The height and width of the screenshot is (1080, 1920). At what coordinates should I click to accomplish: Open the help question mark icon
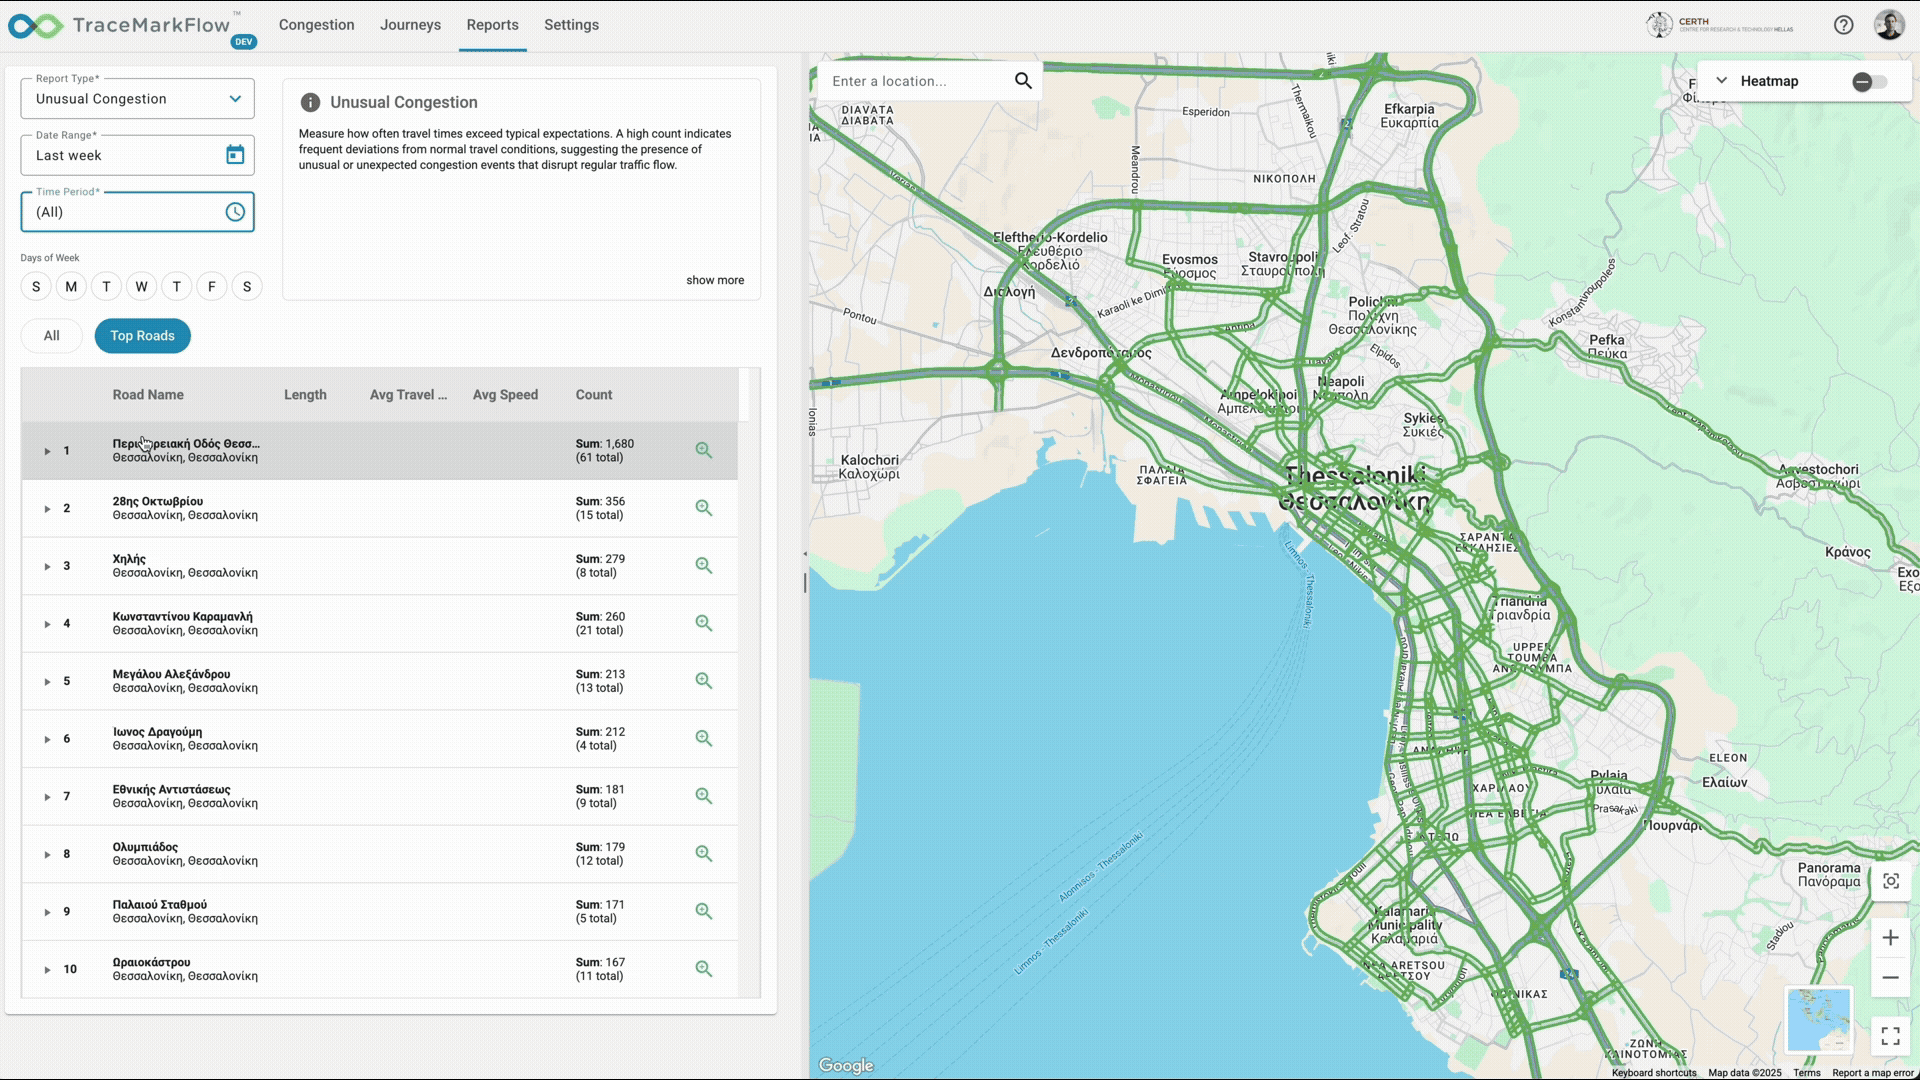1843,25
